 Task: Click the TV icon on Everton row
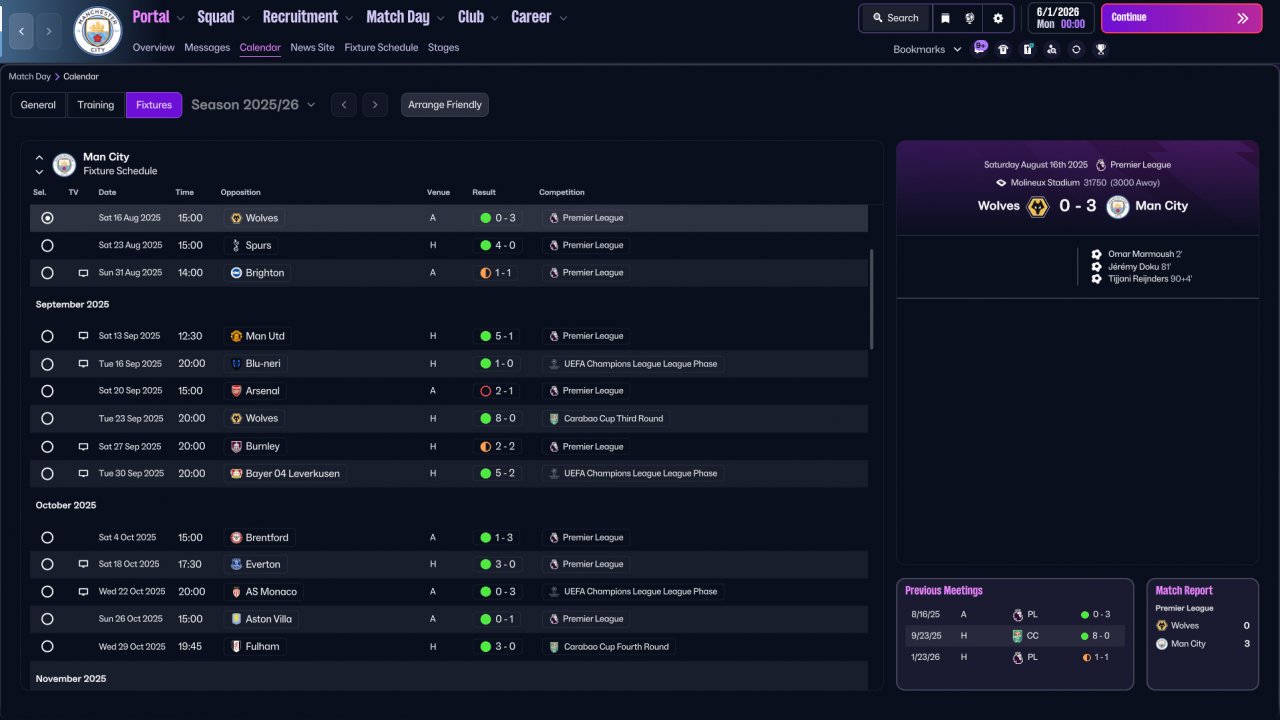[83, 565]
